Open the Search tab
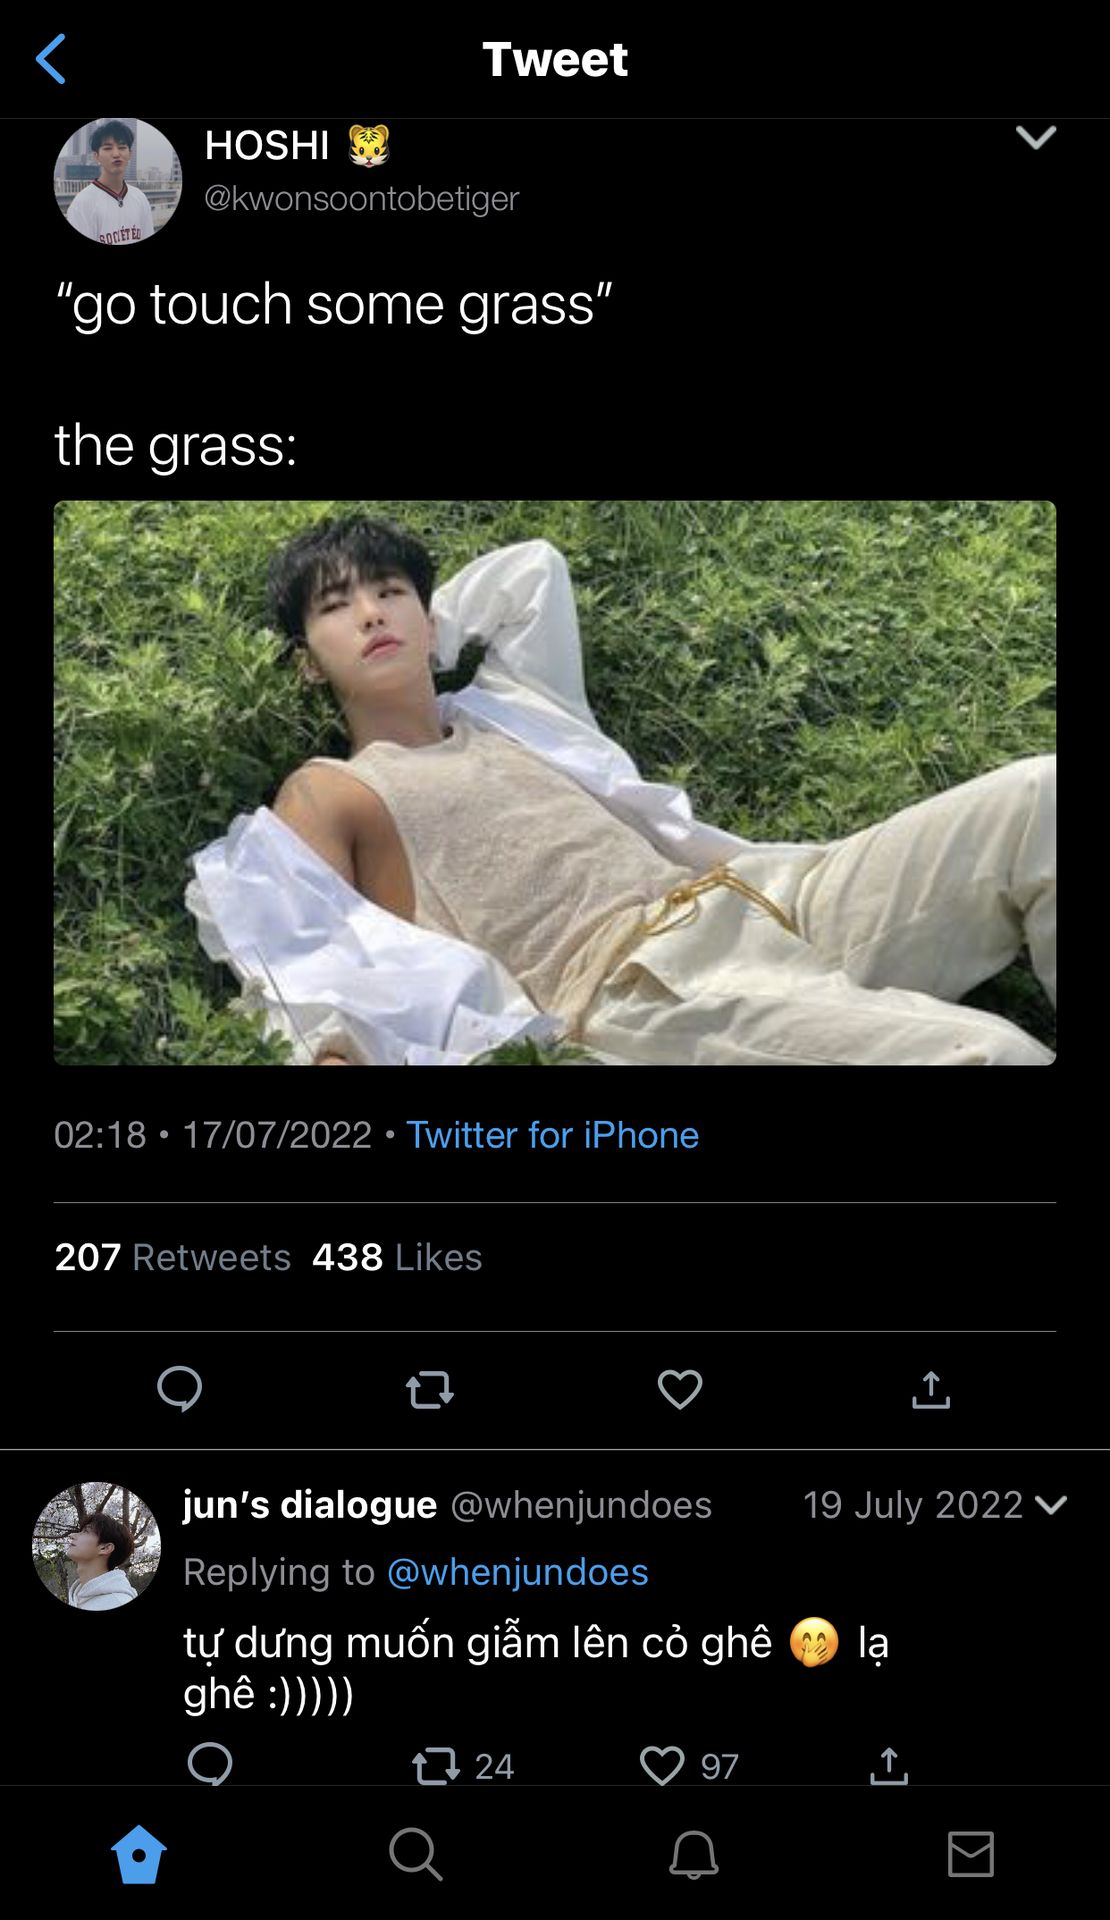1110x1920 pixels. (x=415, y=1855)
